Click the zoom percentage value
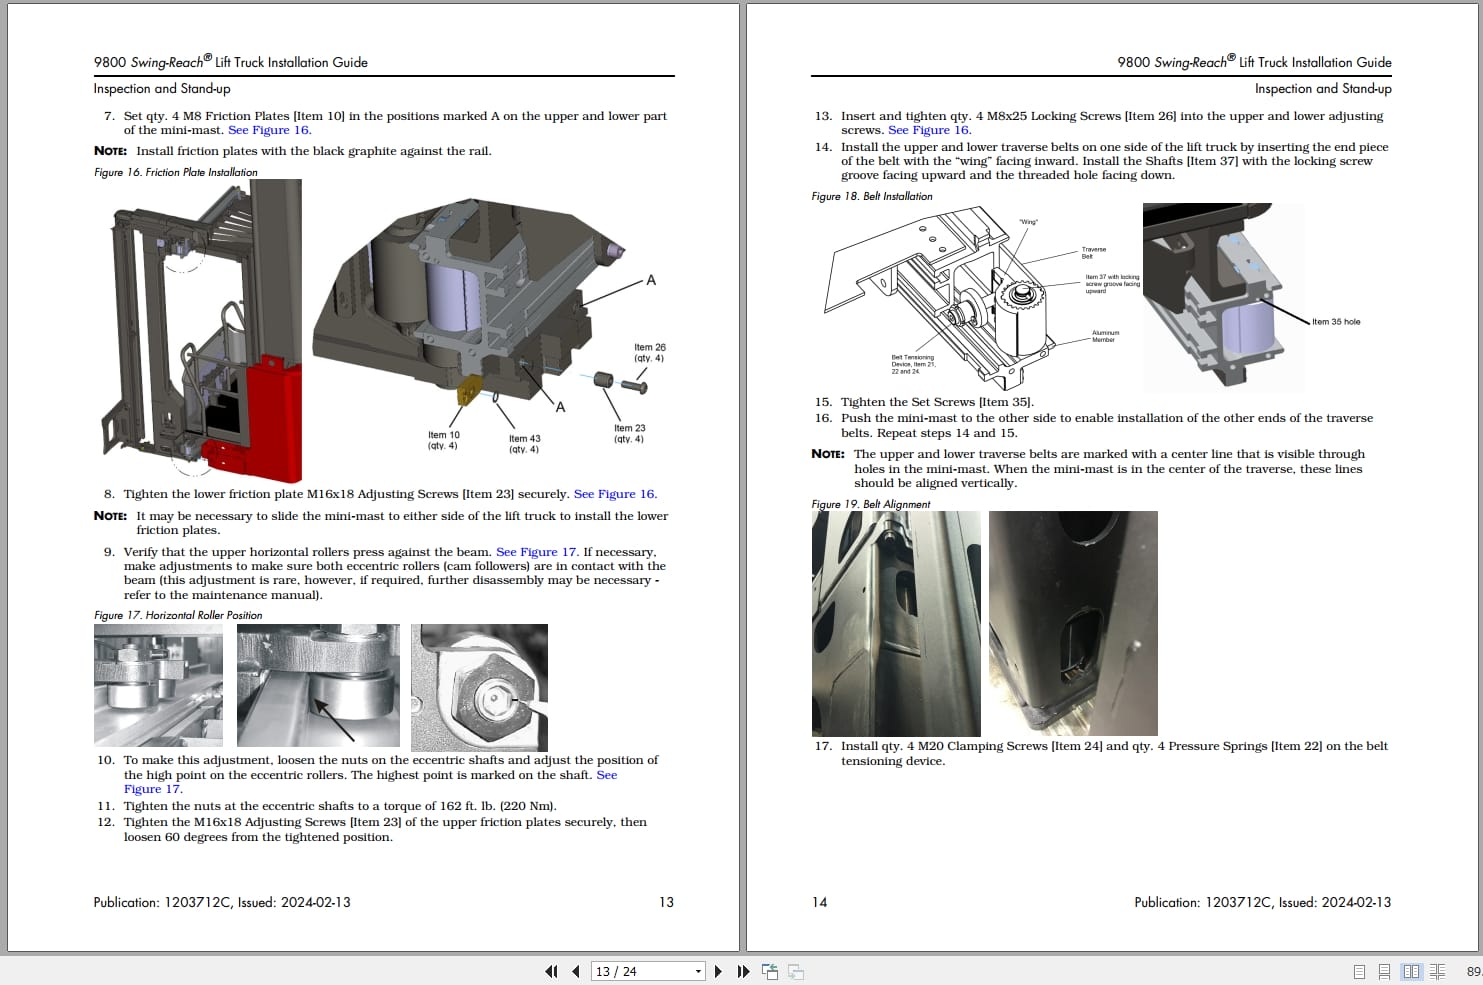 click(1473, 971)
